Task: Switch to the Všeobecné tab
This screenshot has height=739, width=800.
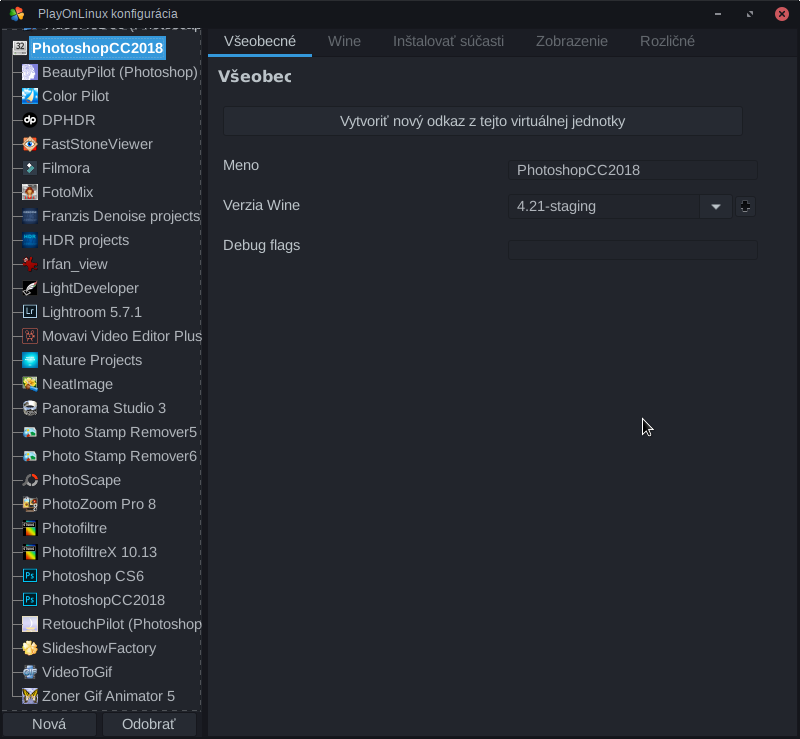Action: (x=260, y=41)
